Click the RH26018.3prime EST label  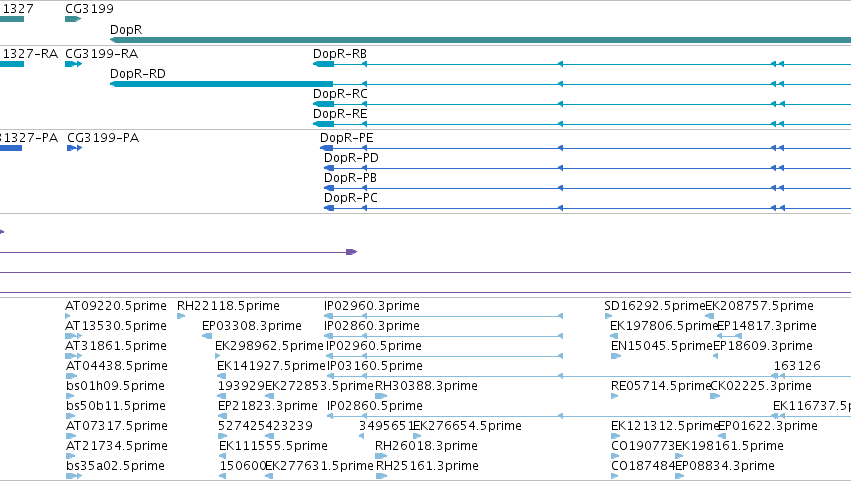(x=427, y=446)
